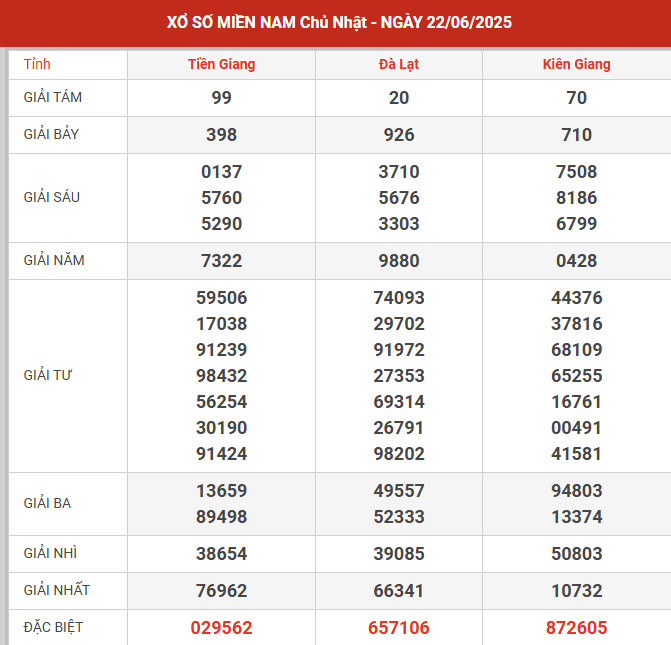Viewport: 671px width, 645px height.
Task: Click Đà Lạt number 98202
Action: click(x=399, y=454)
